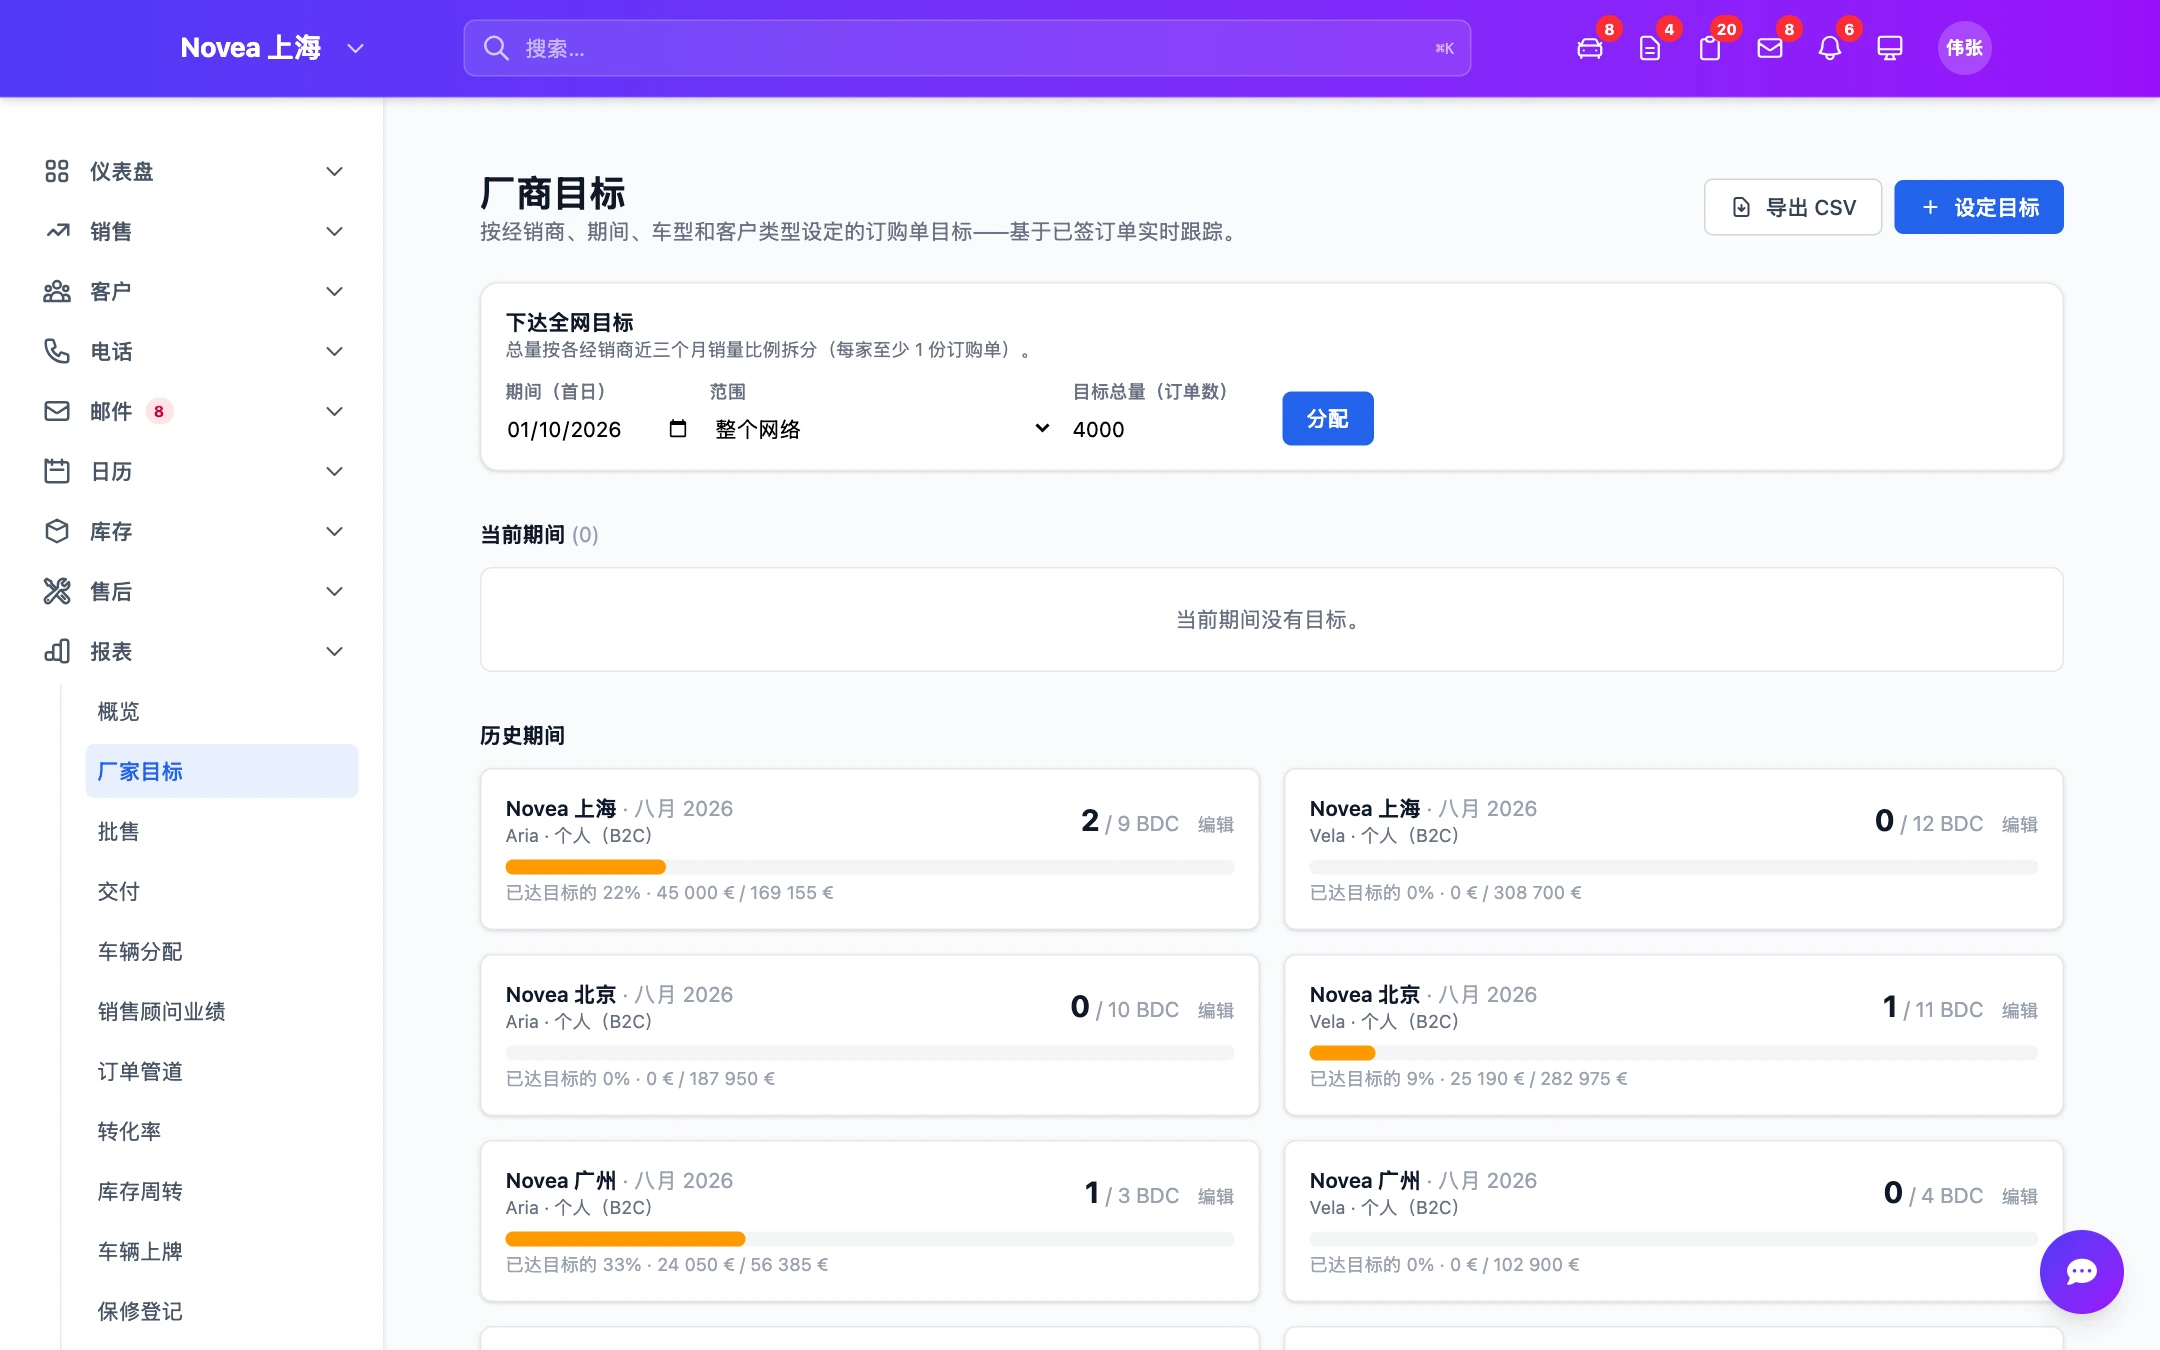The height and width of the screenshot is (1350, 2160).
Task: Click the 库存 box icon
Action: [x=57, y=531]
